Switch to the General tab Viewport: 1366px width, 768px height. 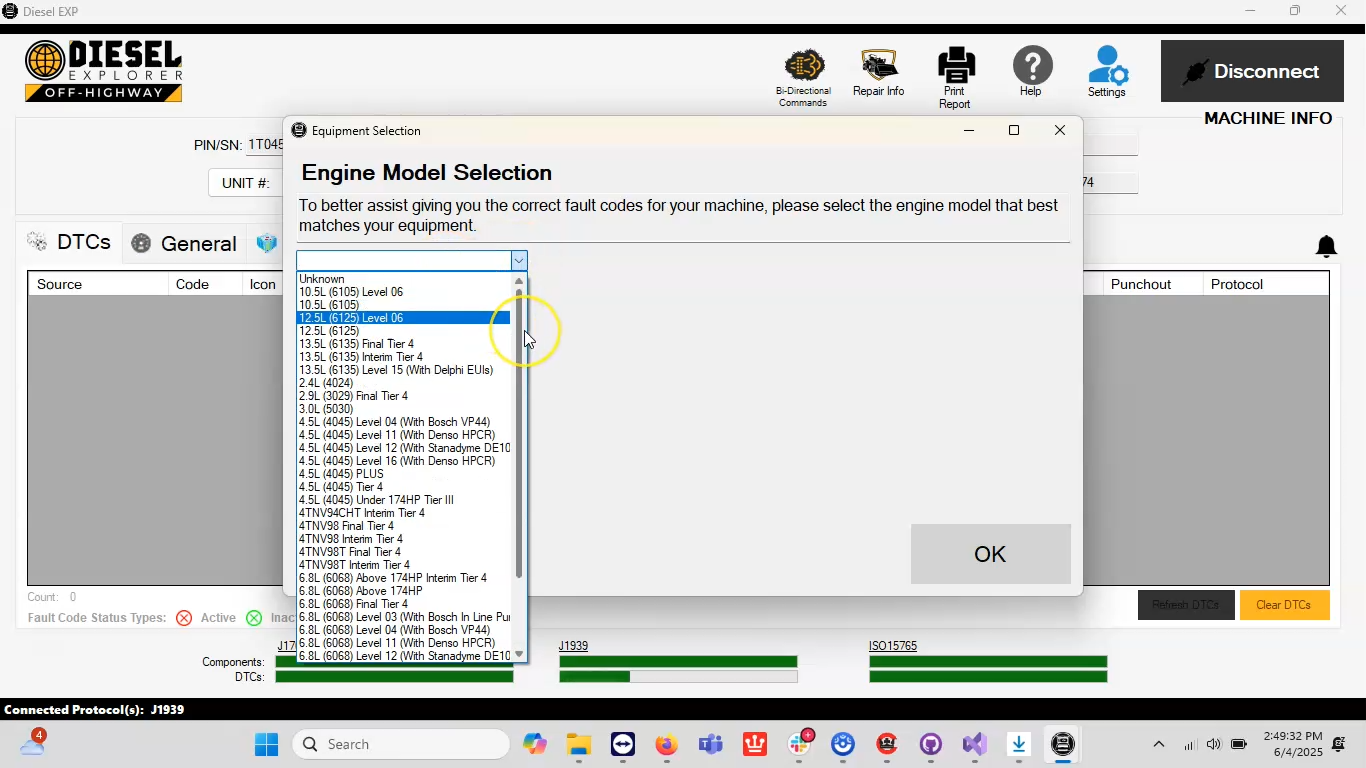point(196,243)
